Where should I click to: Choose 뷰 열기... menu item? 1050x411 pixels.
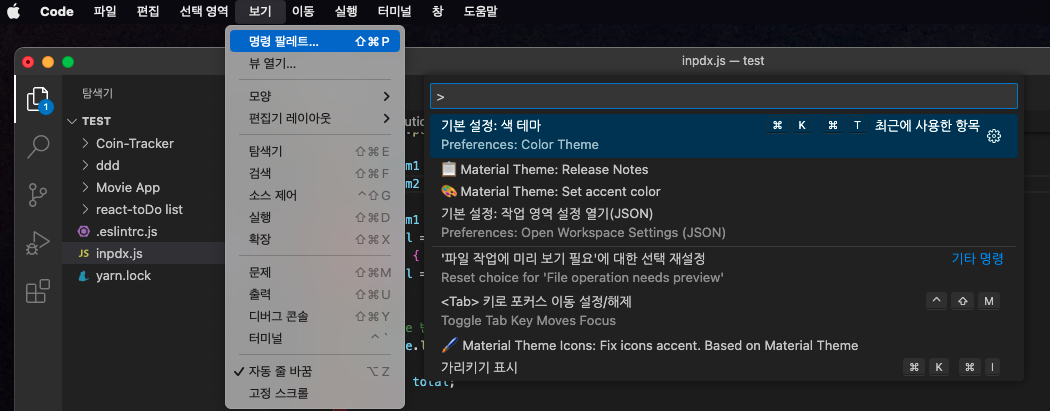[x=315, y=64]
